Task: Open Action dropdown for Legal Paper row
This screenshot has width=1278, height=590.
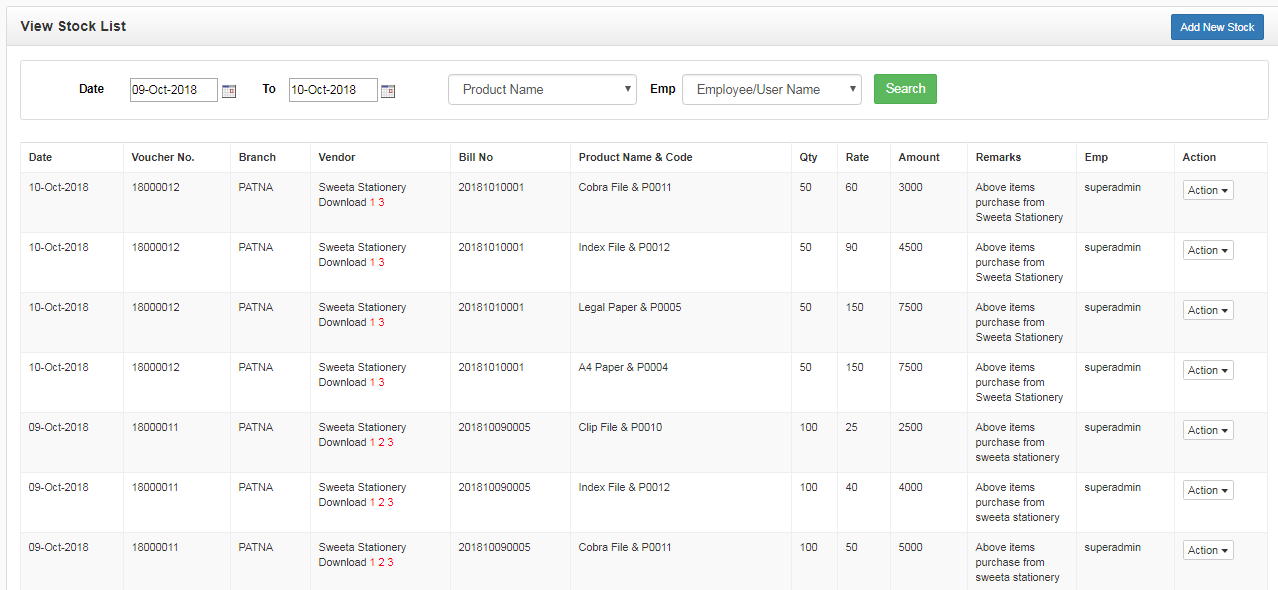Action: [1208, 310]
